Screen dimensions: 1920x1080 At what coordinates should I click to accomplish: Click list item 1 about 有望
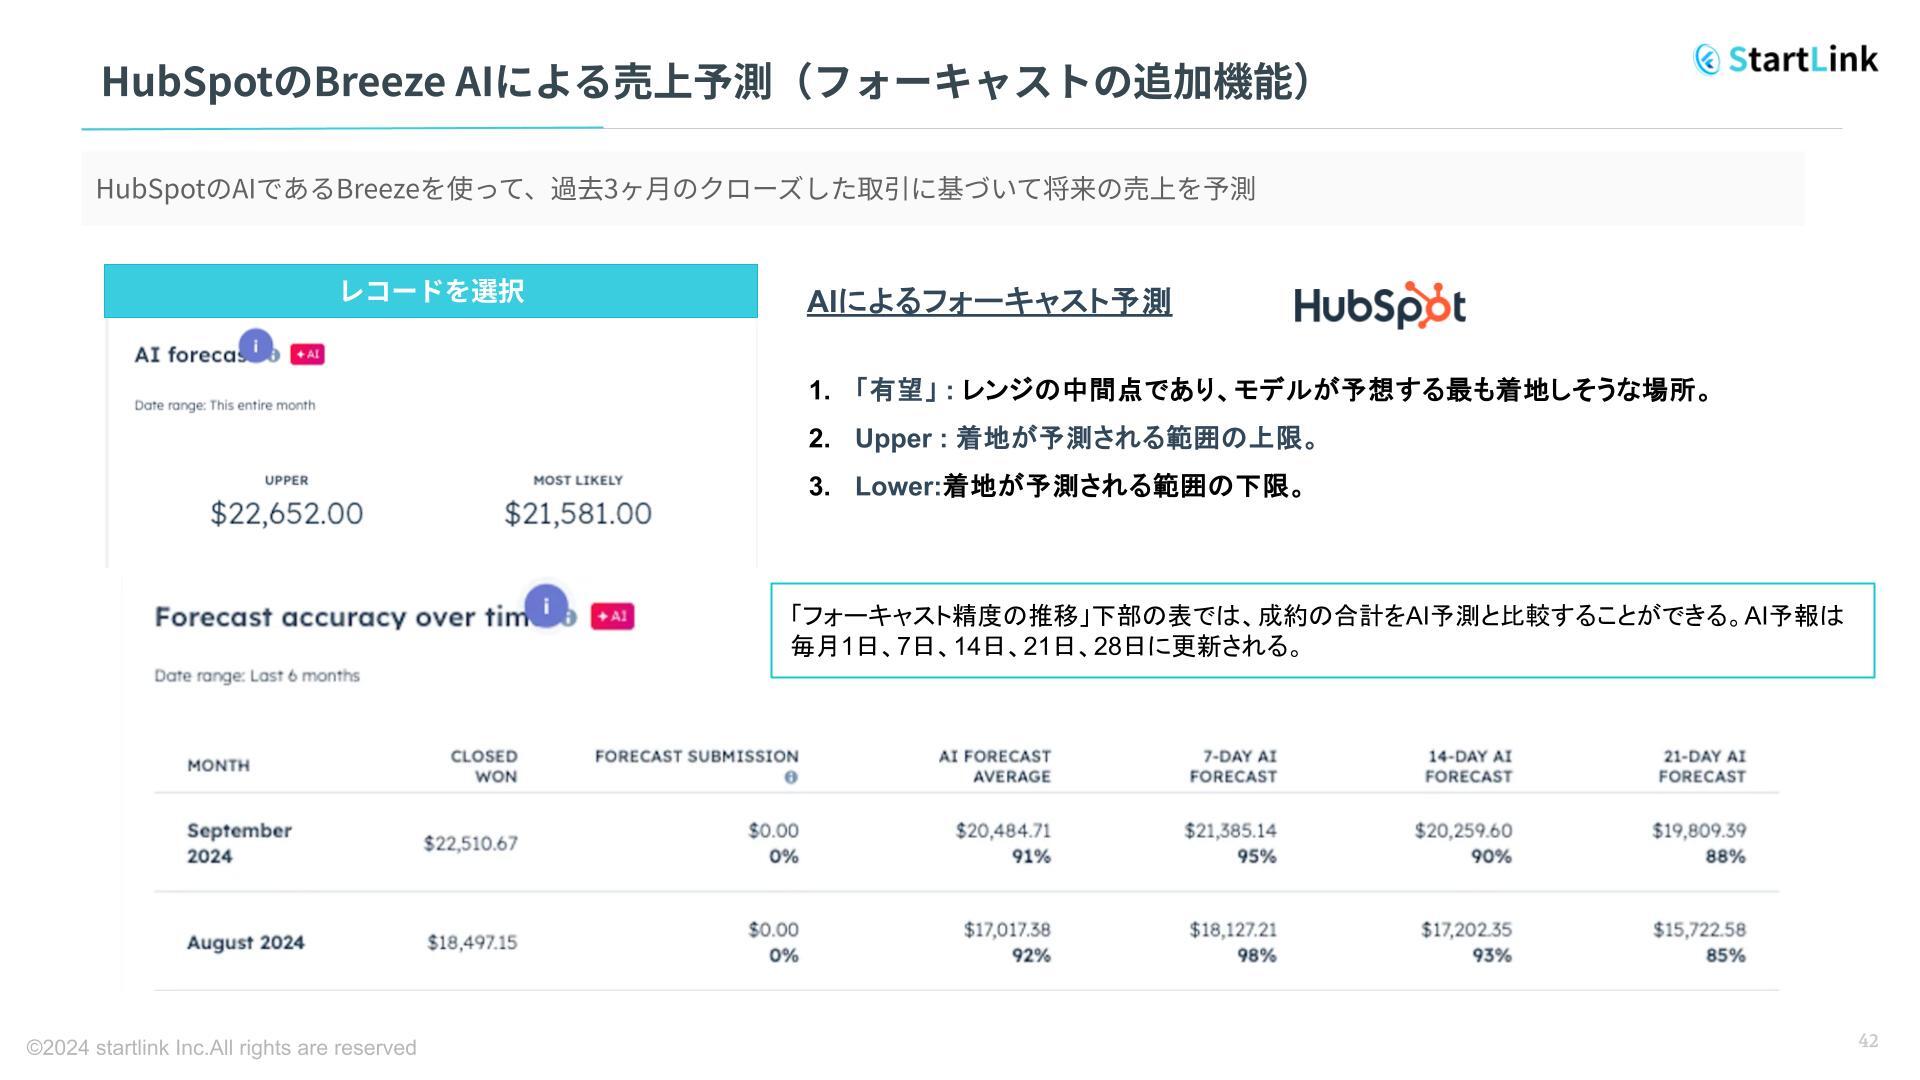coord(1262,390)
